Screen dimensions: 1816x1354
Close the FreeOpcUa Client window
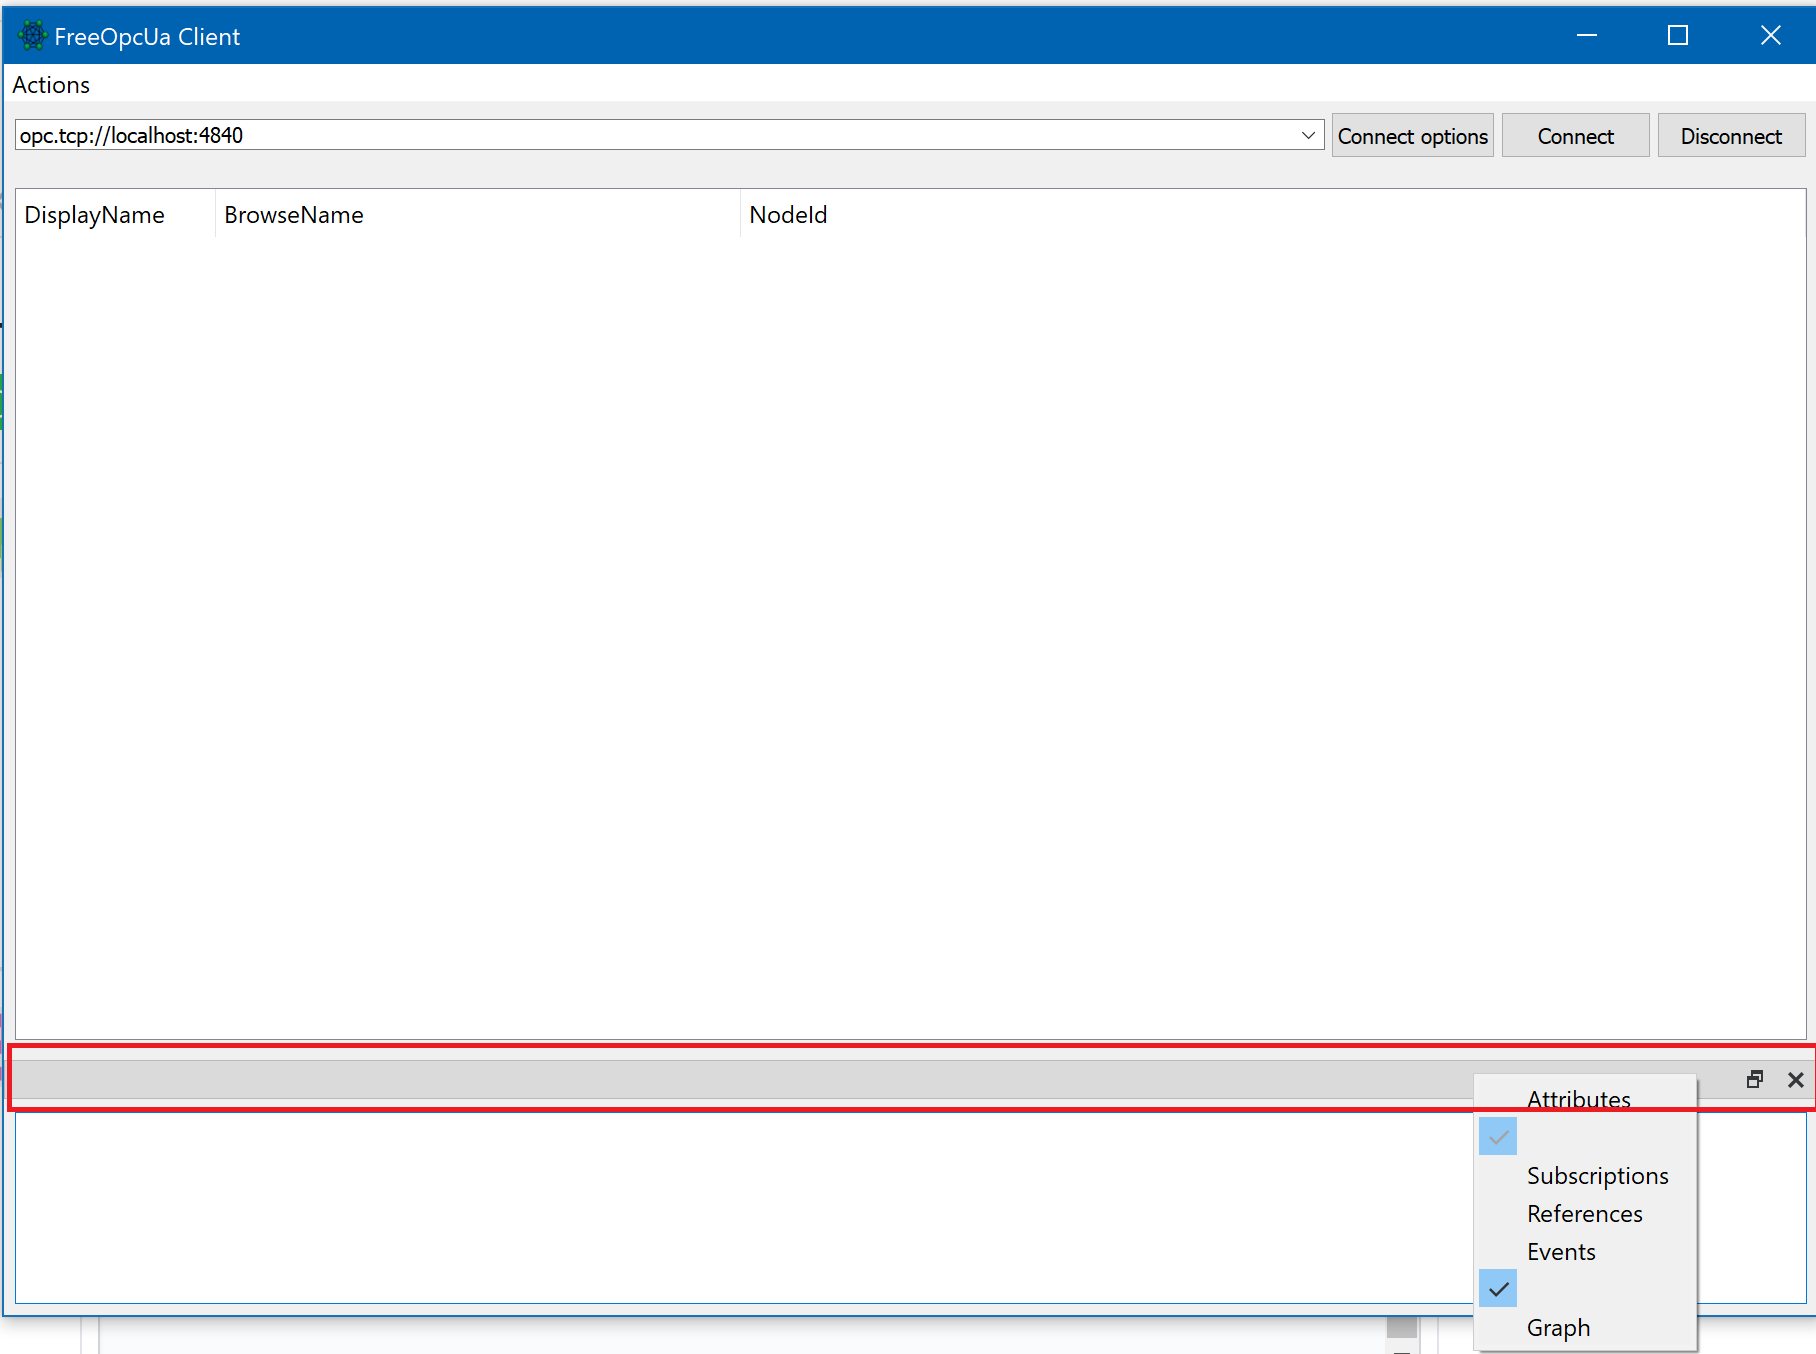tap(1770, 36)
